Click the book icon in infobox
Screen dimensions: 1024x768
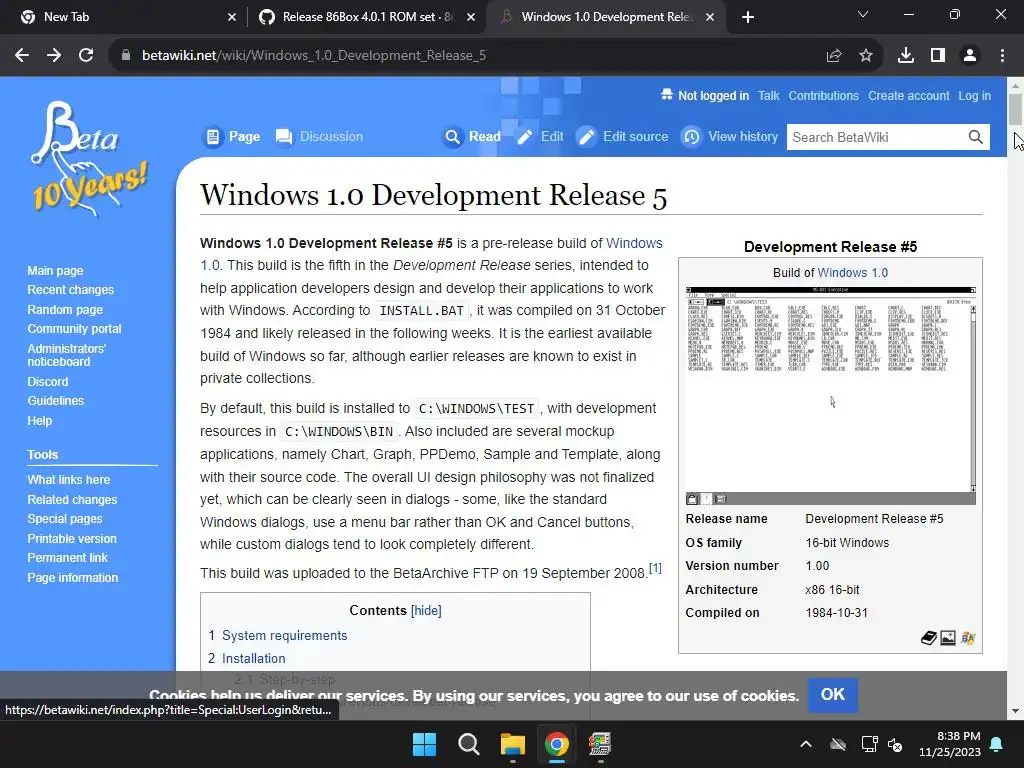[929, 638]
